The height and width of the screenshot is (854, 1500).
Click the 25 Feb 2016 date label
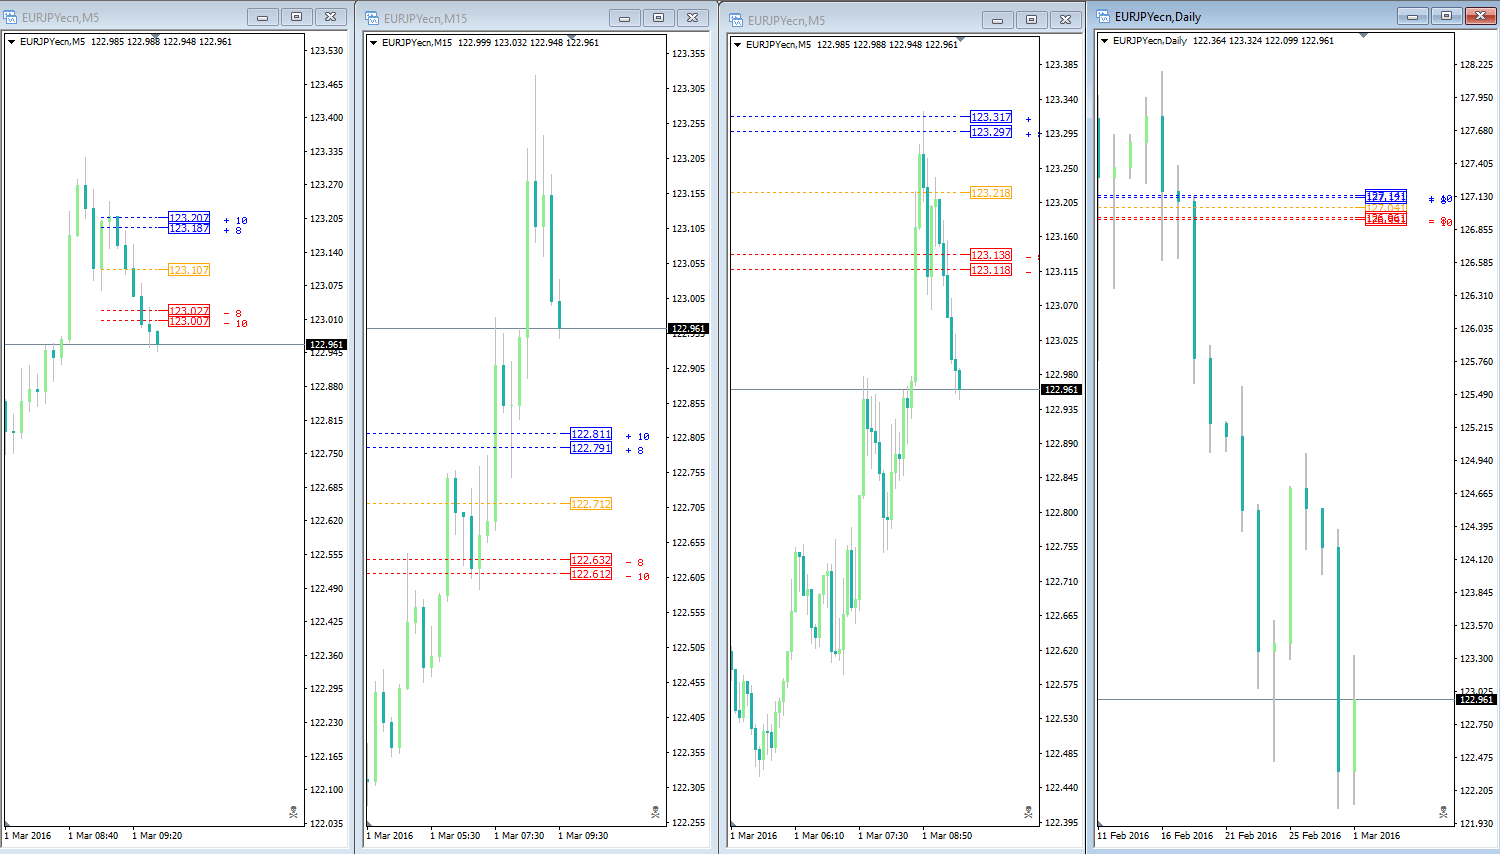click(1315, 836)
